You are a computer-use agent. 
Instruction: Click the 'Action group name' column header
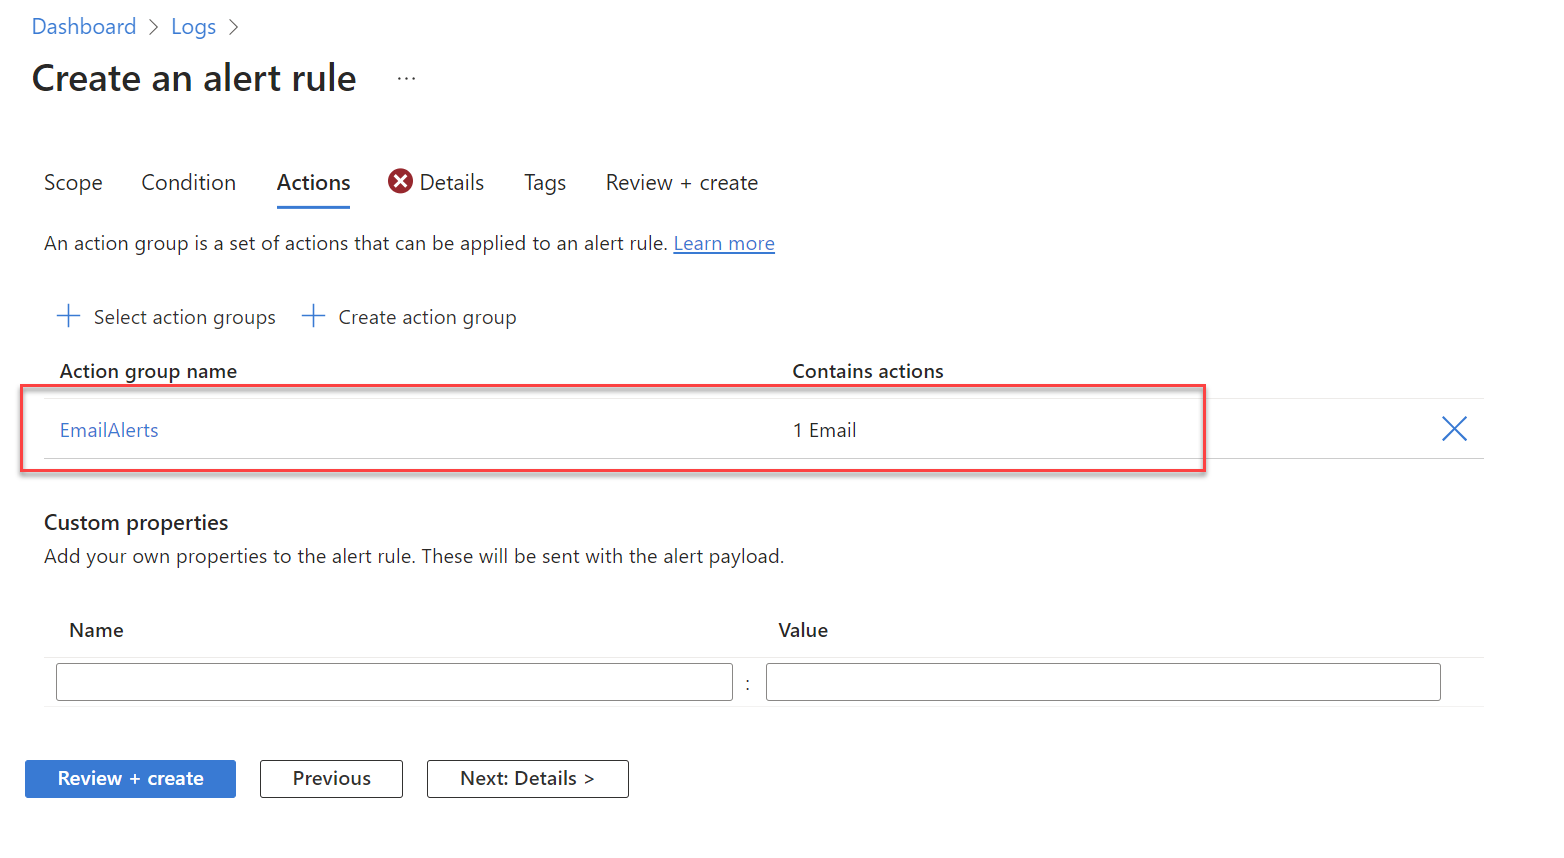[x=148, y=371]
